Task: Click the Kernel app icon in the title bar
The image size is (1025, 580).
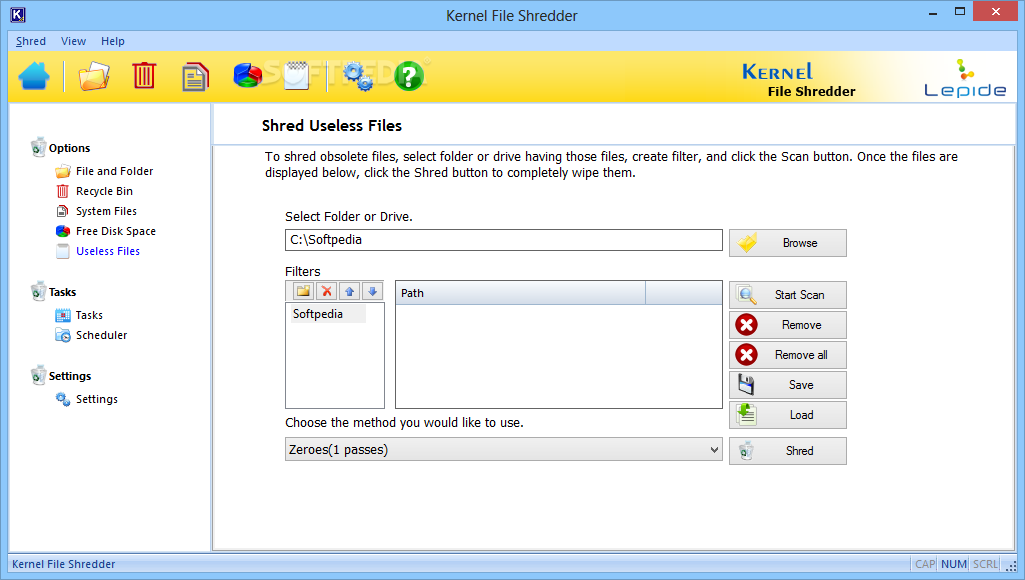Action: 18,14
